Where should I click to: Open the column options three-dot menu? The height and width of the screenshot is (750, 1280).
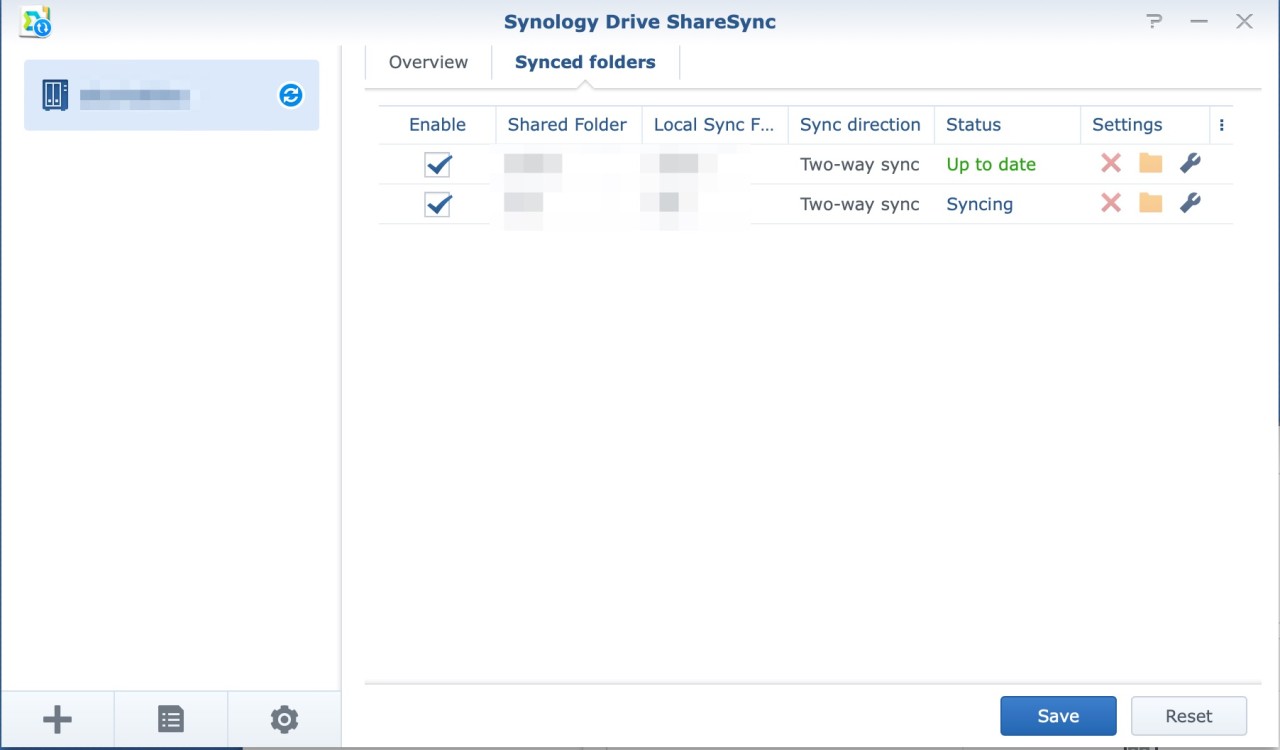[x=1221, y=124]
